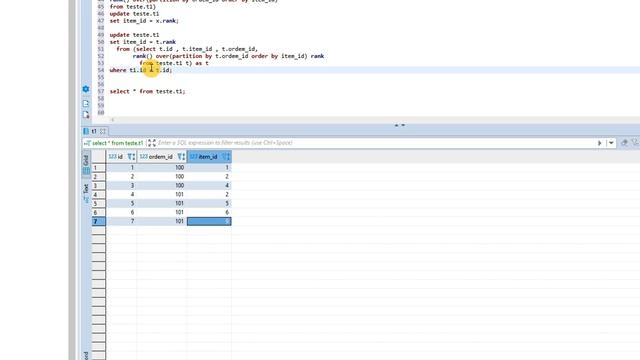Screen dimensions: 640x360
Task: Click the editor horizontal scrollbar left arrow
Action: [x=113, y=120]
